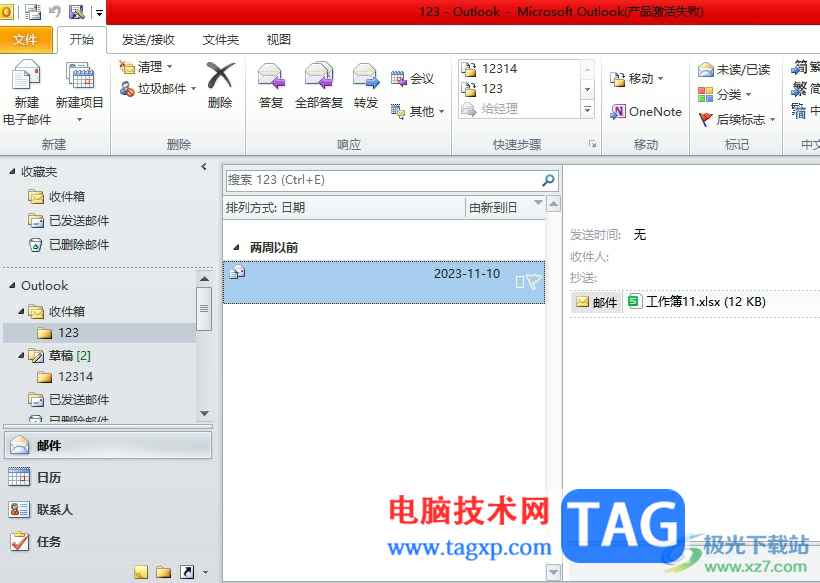Configure navigation buttons dropdown arrow
Image resolution: width=820 pixels, height=583 pixels.
[x=206, y=573]
